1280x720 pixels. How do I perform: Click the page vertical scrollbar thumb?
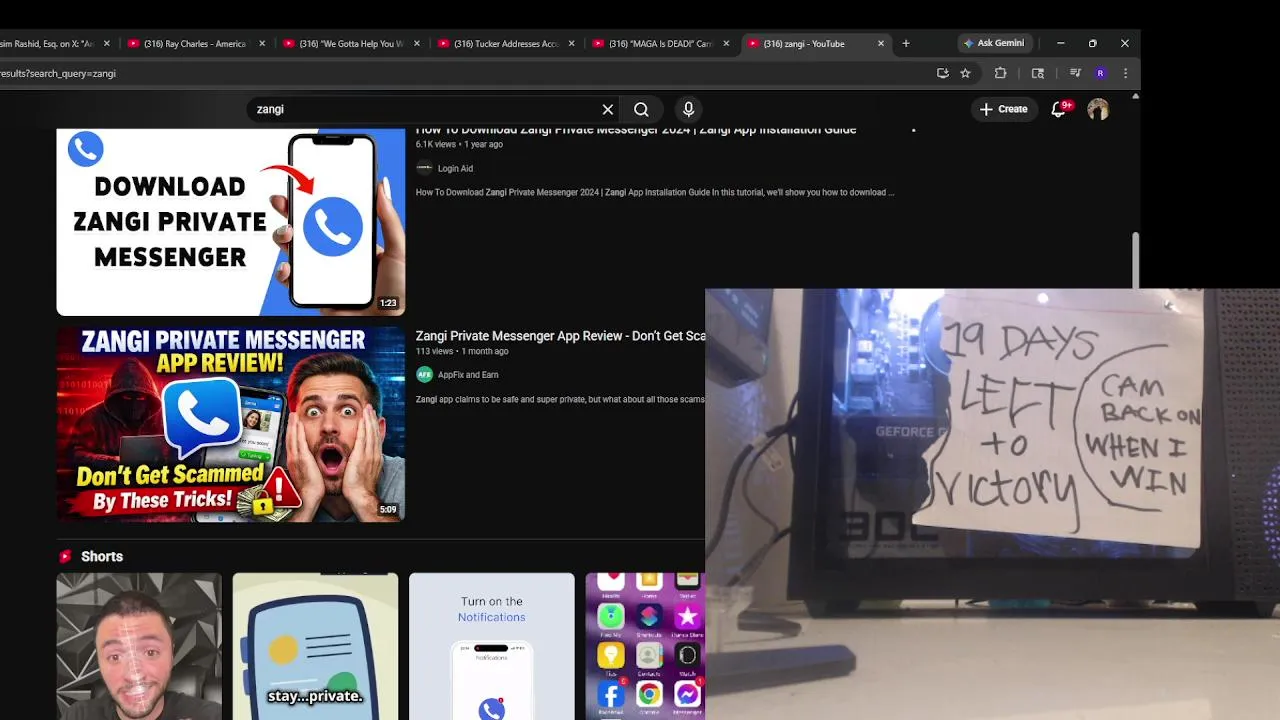(x=1135, y=260)
